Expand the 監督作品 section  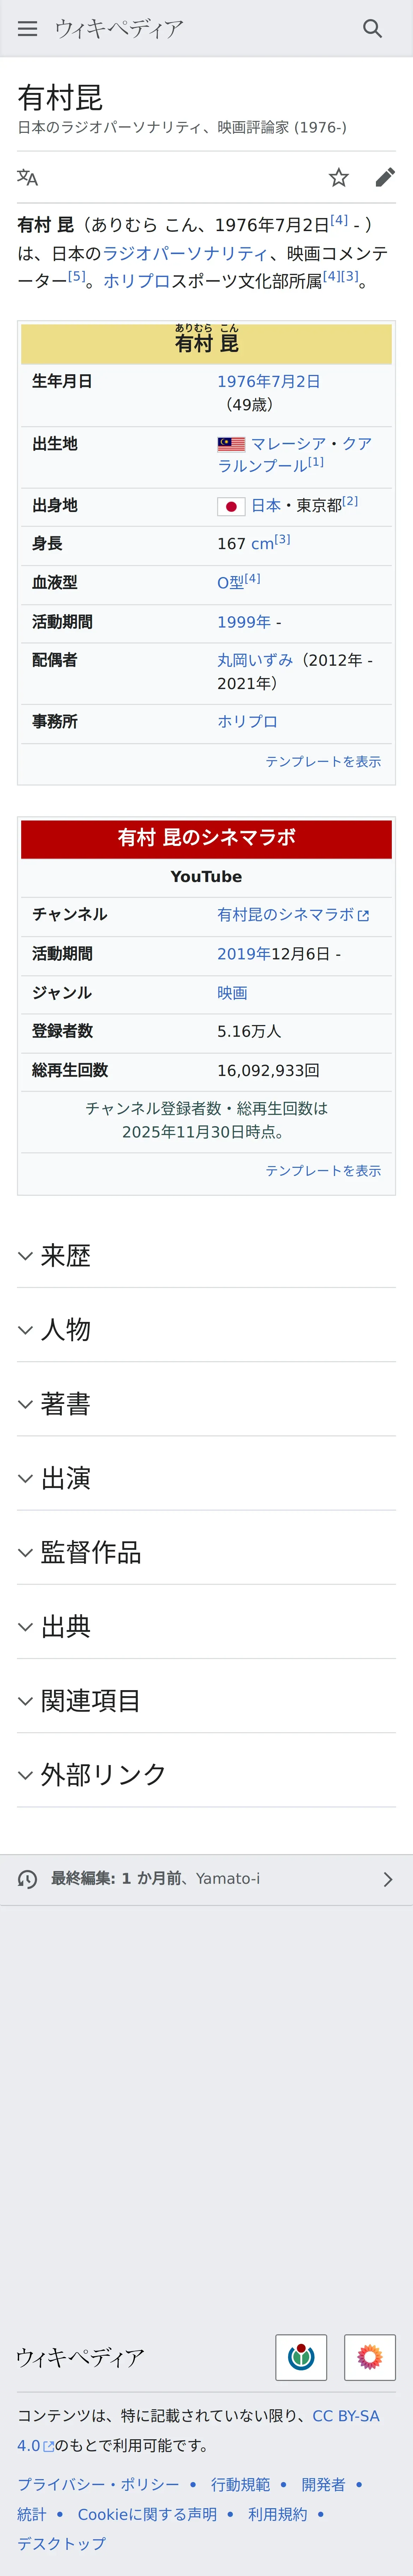coord(206,1552)
